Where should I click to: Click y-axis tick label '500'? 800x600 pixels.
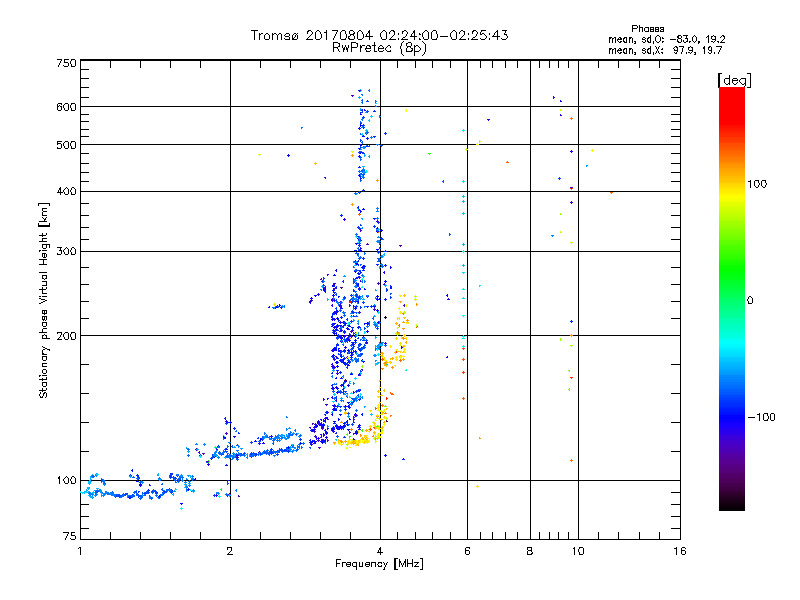point(66,145)
